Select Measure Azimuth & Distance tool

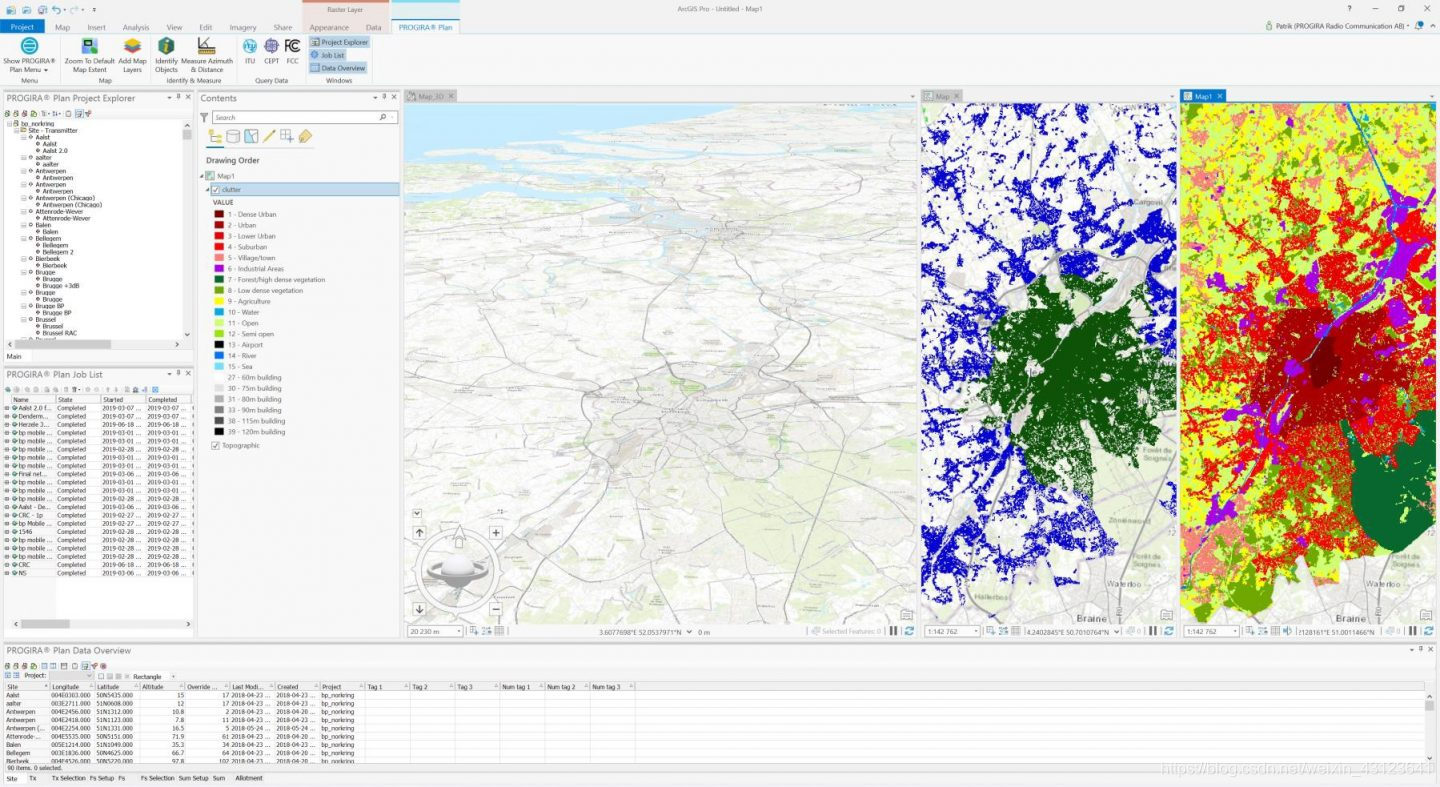206,55
